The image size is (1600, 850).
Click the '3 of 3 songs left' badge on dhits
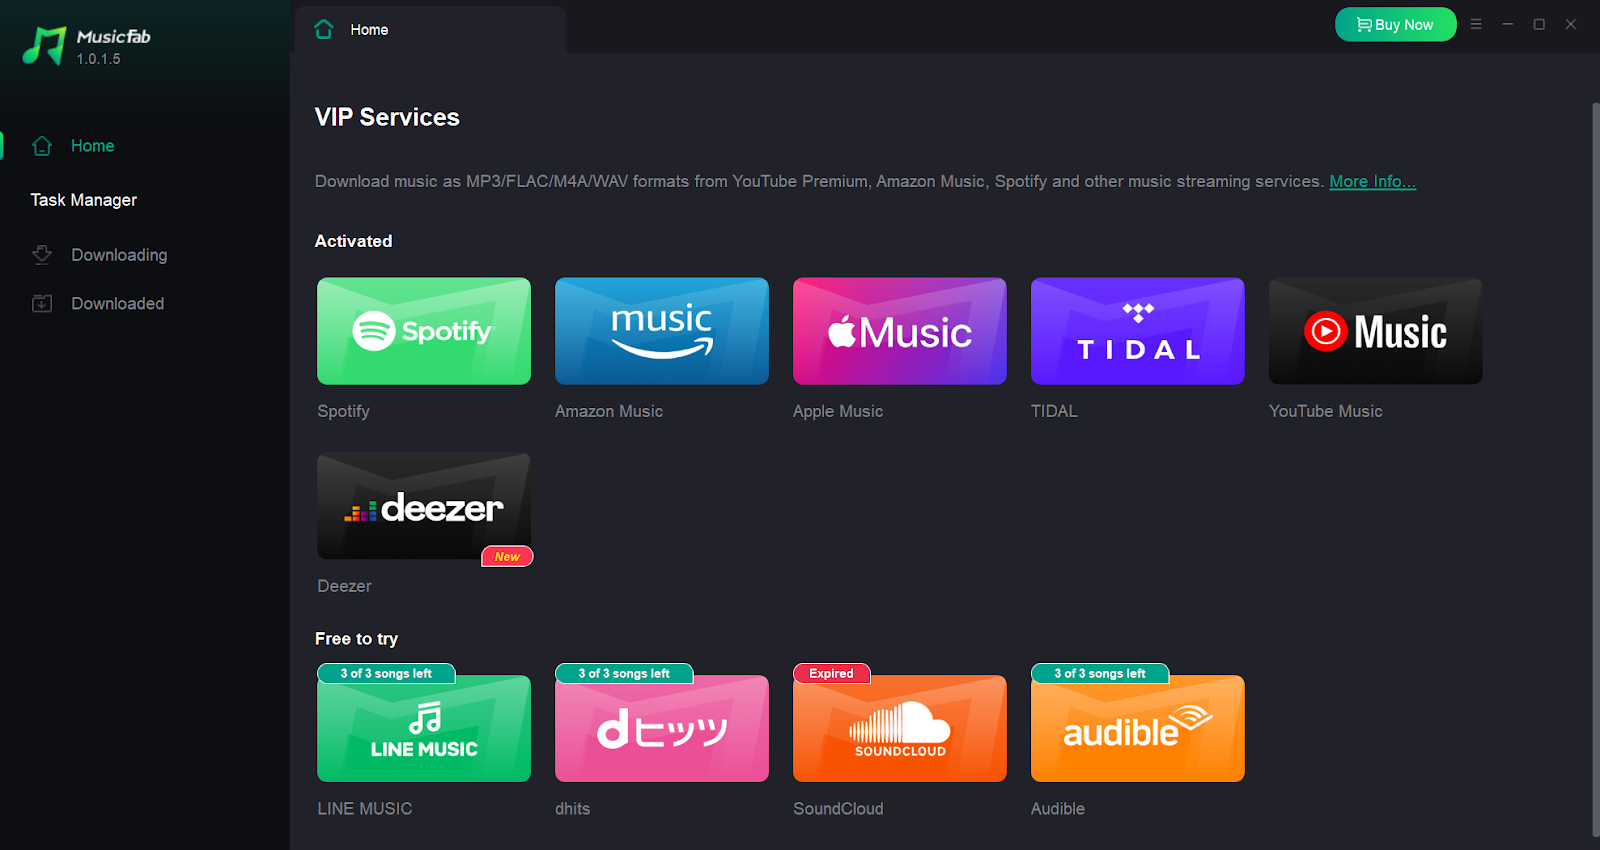click(624, 674)
